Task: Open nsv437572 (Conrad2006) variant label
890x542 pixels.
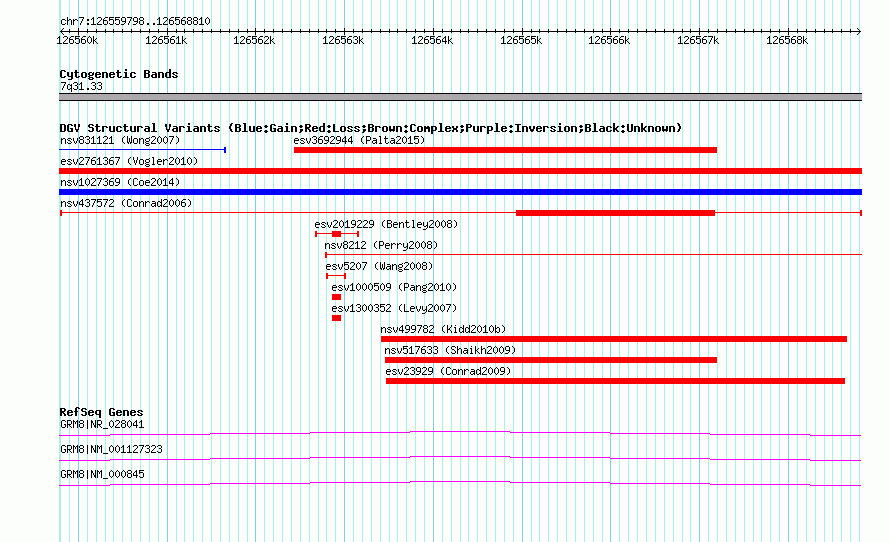Action: tap(126, 203)
